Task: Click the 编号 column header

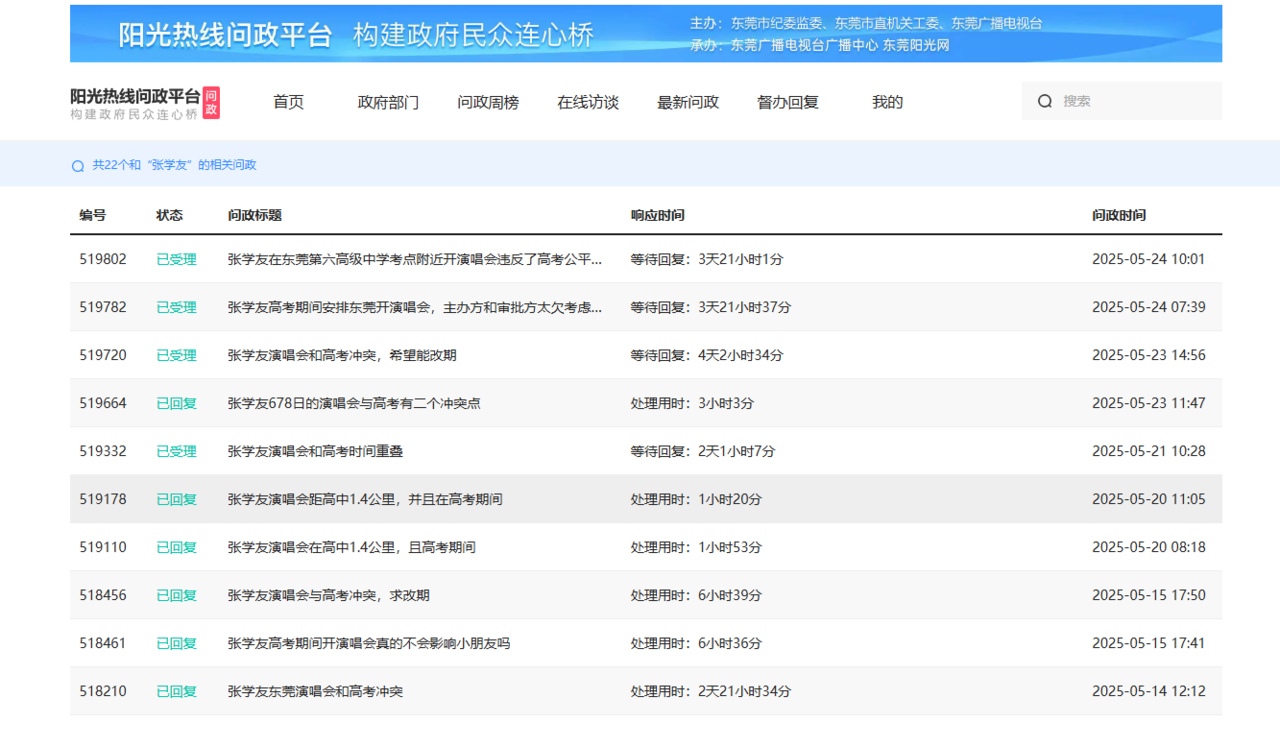Action: [x=93, y=215]
